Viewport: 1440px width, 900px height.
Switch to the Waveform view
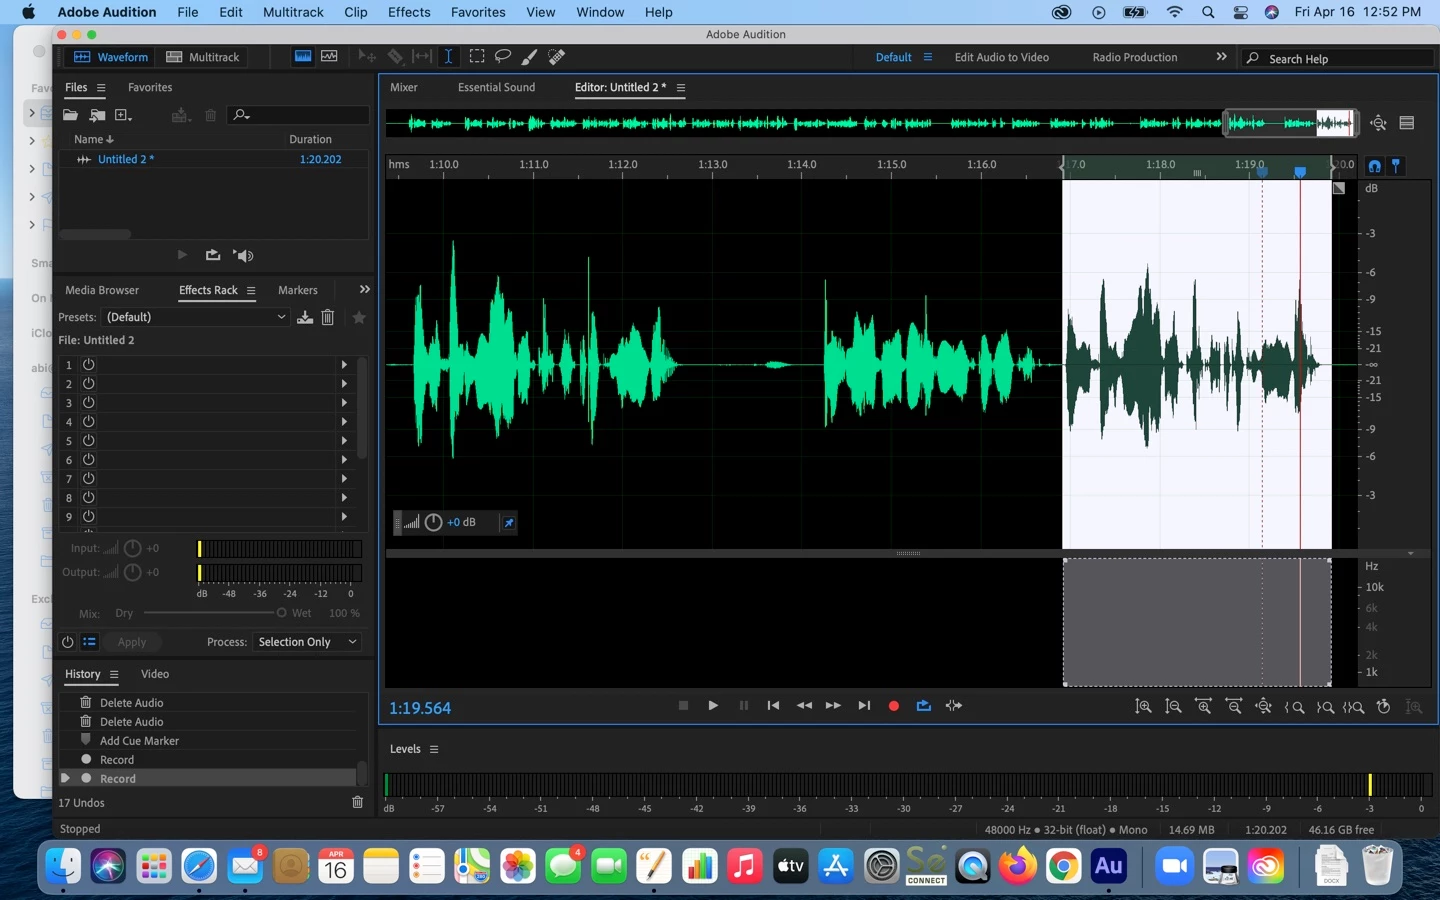coord(111,57)
